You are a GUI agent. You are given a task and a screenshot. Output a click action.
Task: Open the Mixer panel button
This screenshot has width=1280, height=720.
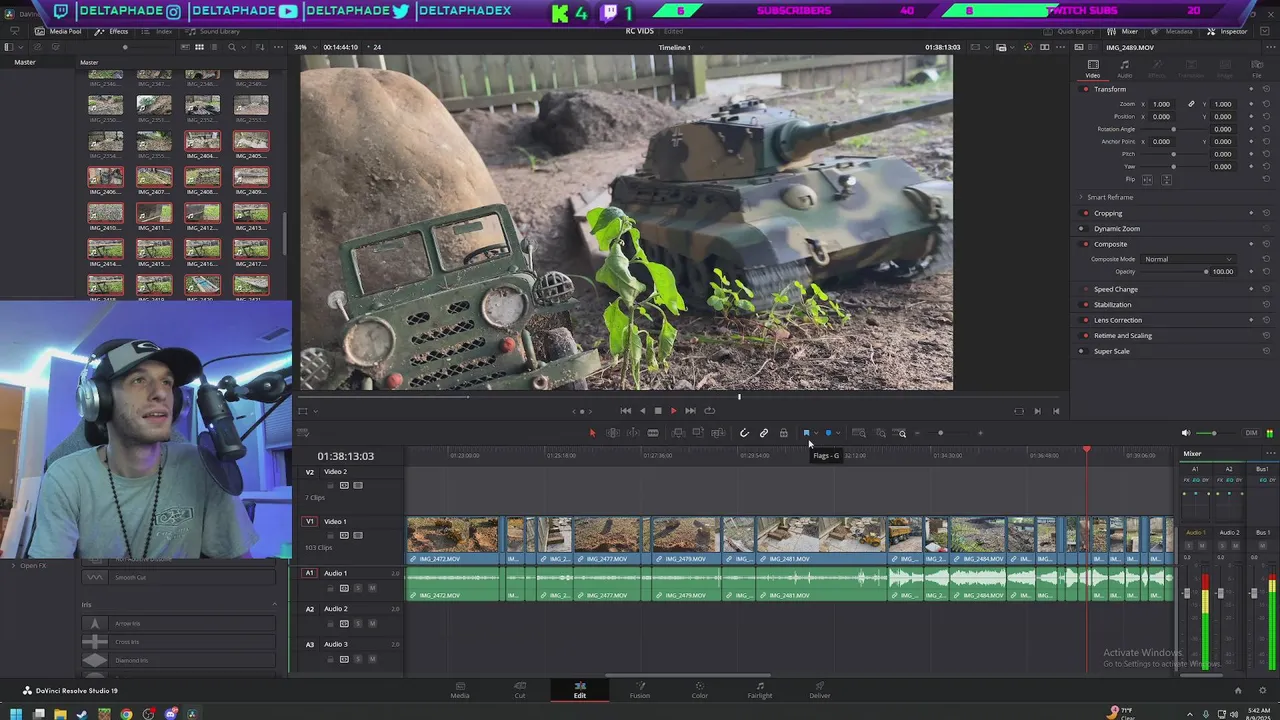[1123, 31]
